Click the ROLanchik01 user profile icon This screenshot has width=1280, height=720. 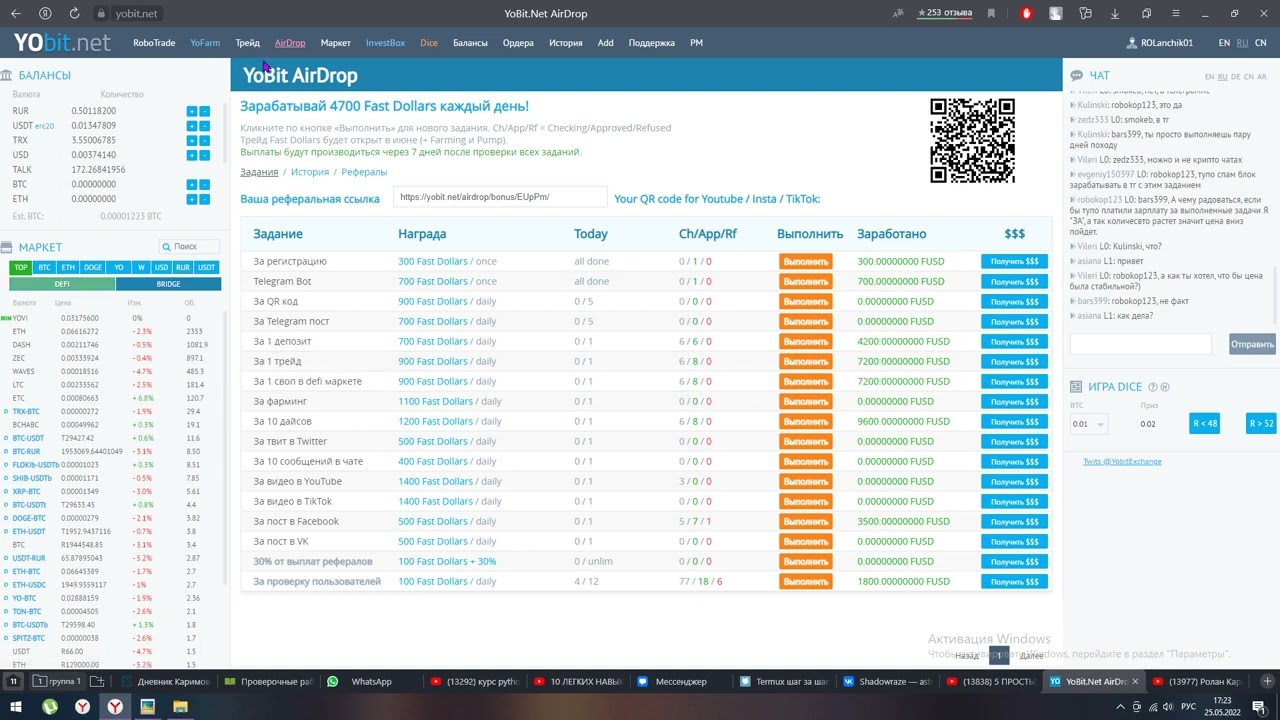point(1132,43)
